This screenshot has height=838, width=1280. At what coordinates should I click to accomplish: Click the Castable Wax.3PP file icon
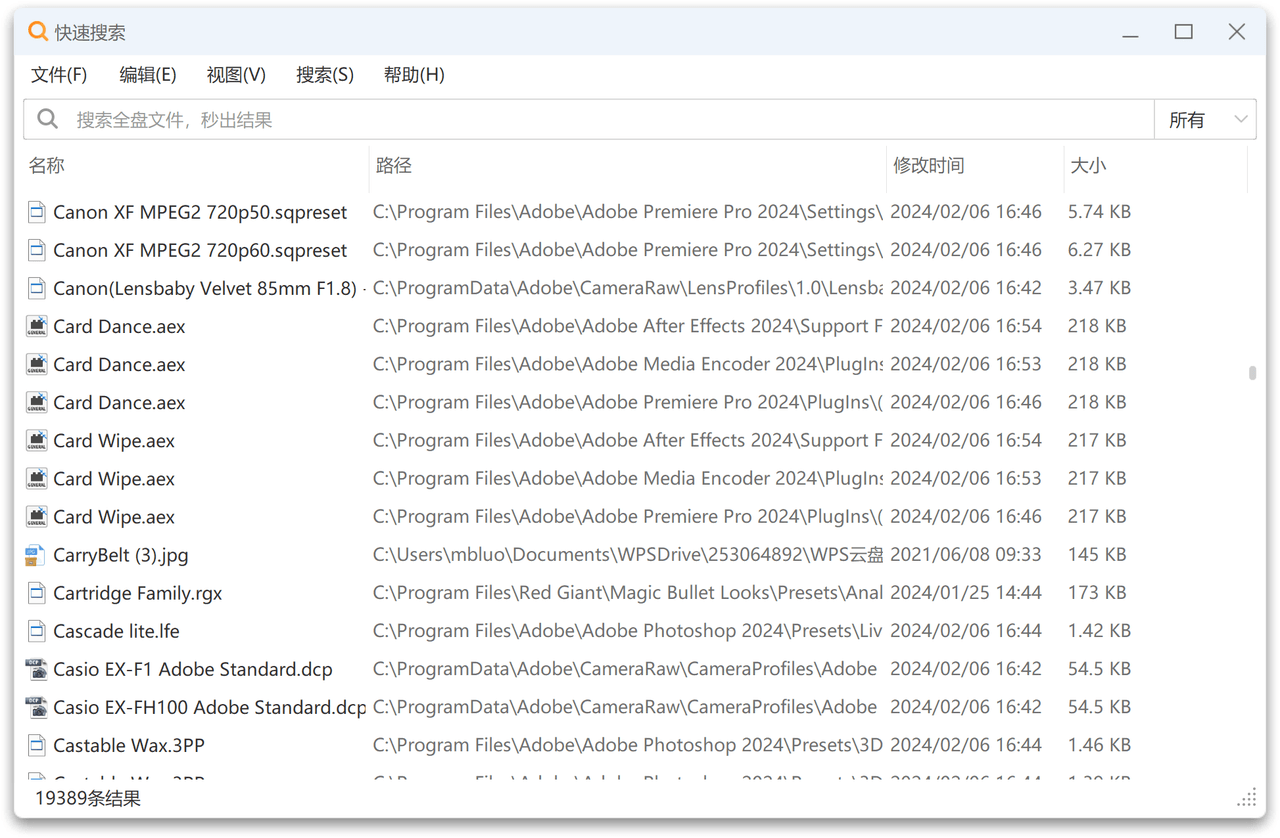[x=36, y=745]
